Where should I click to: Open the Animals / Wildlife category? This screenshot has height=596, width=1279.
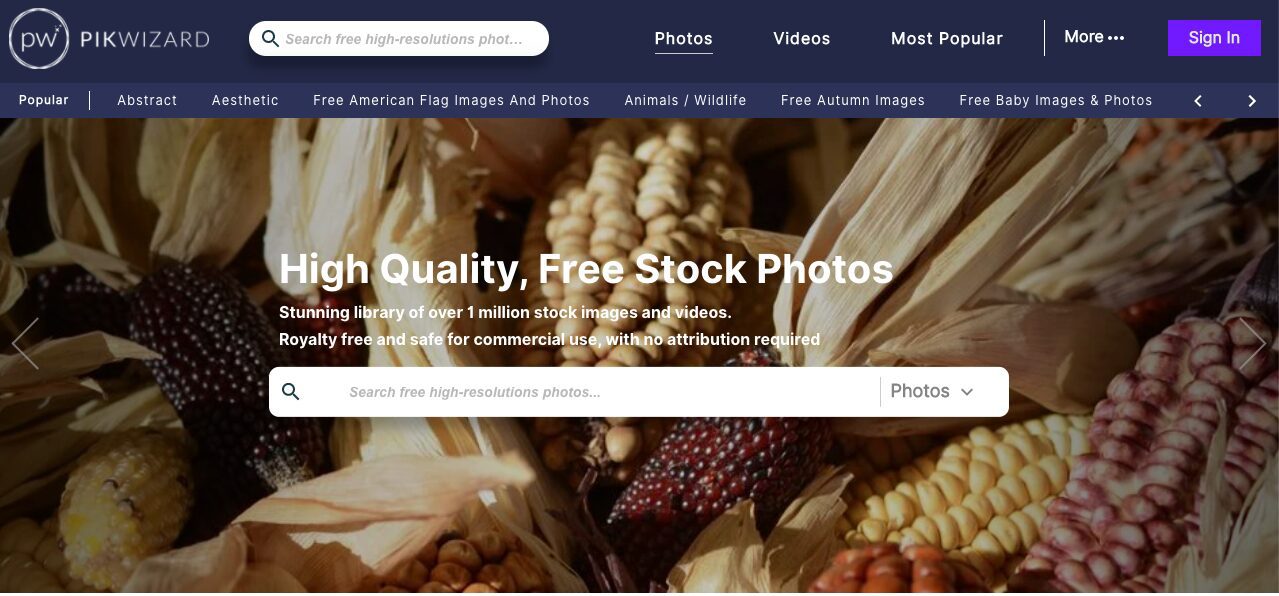[685, 101]
